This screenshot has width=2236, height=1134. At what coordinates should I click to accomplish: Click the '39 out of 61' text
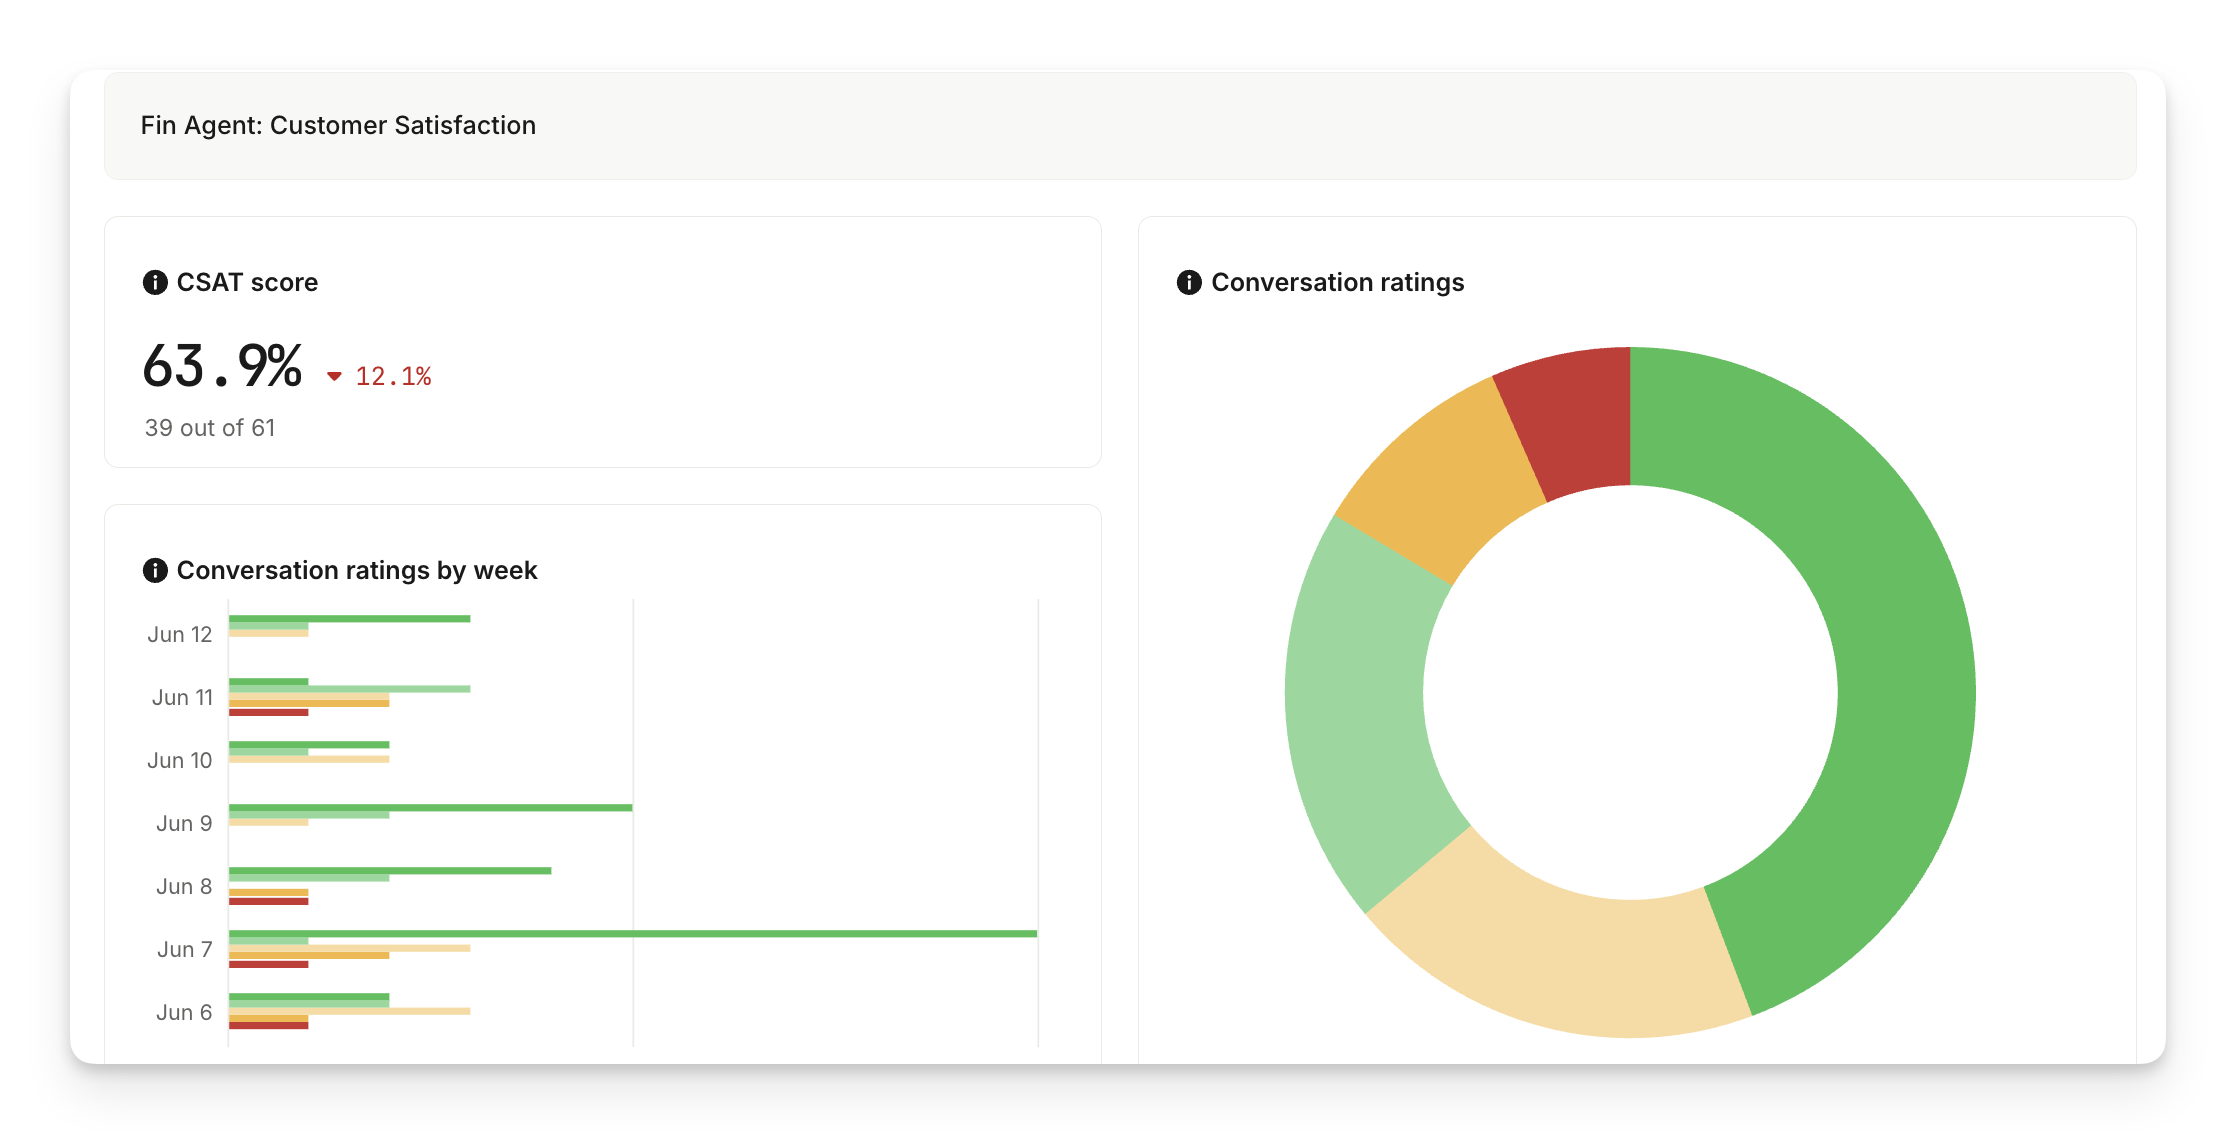[210, 428]
